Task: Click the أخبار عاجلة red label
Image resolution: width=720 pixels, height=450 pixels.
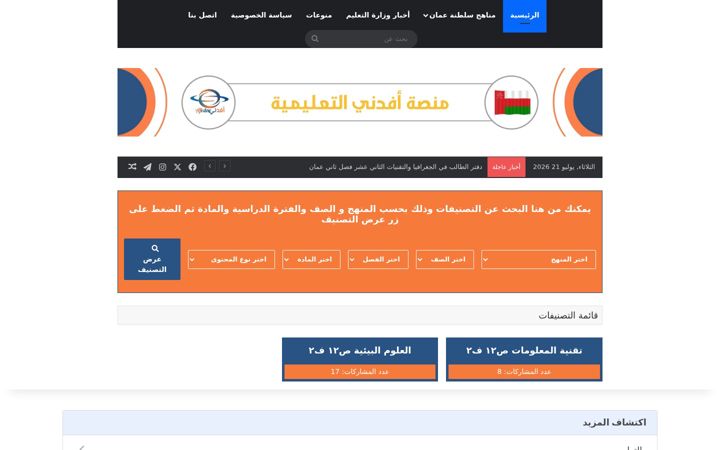Action: coord(506,167)
